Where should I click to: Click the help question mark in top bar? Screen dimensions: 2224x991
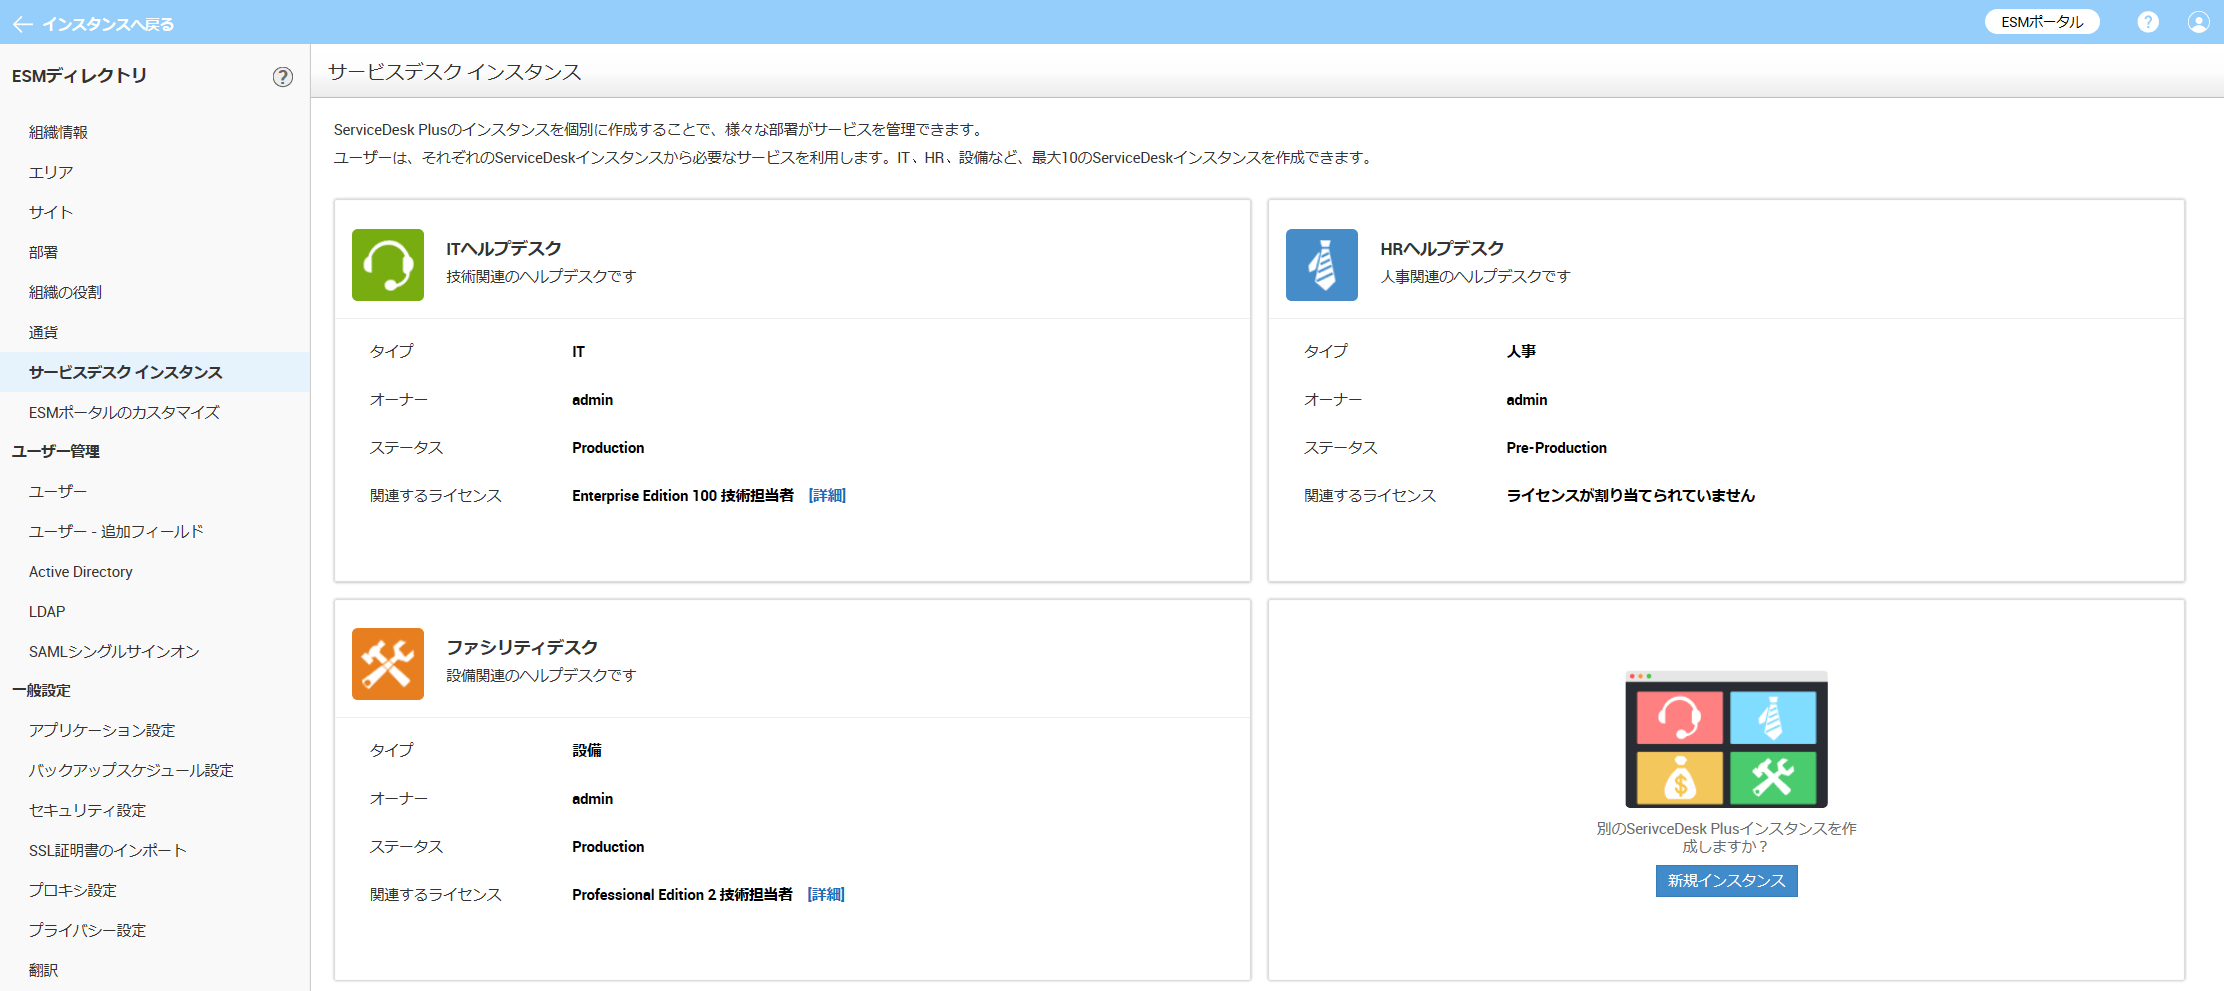click(x=2147, y=22)
